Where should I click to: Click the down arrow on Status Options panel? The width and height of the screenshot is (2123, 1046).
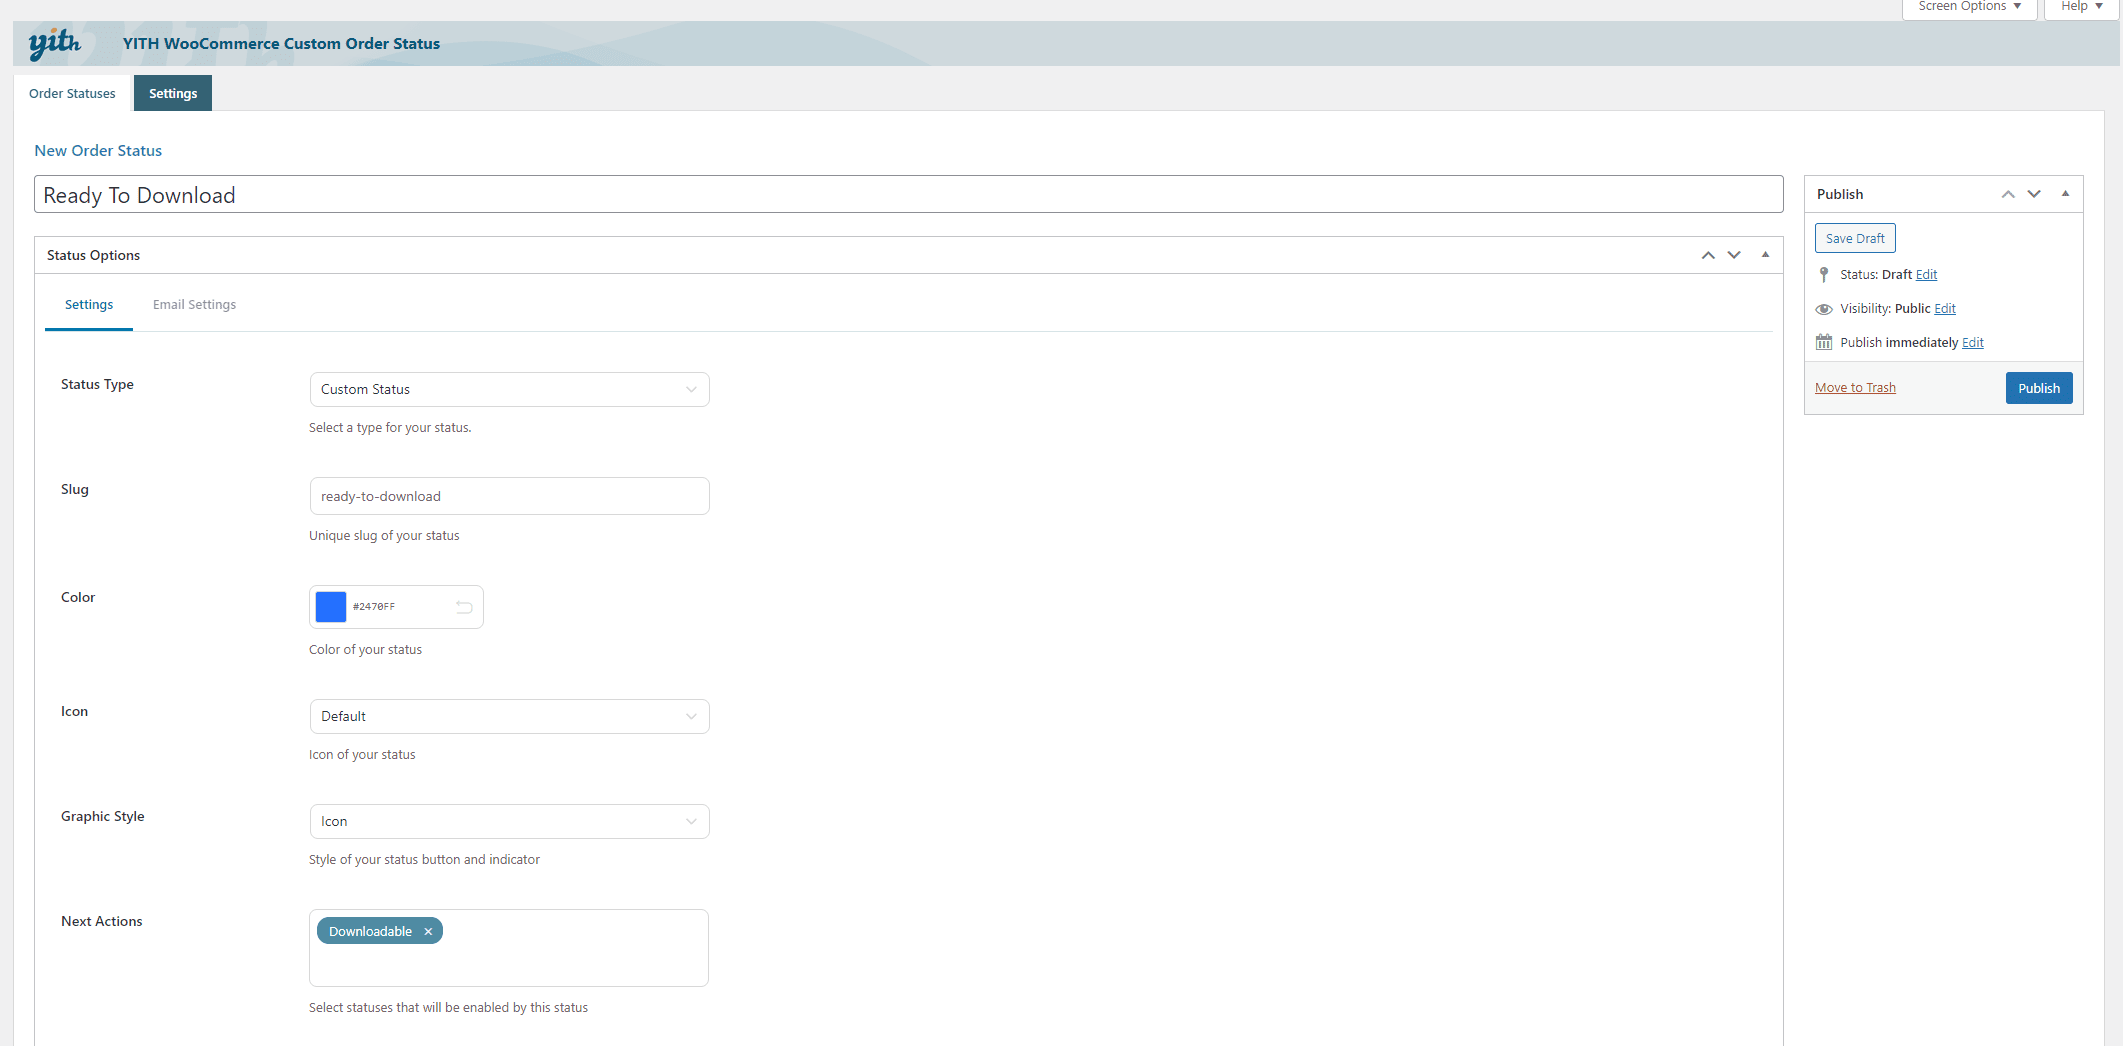(1734, 255)
